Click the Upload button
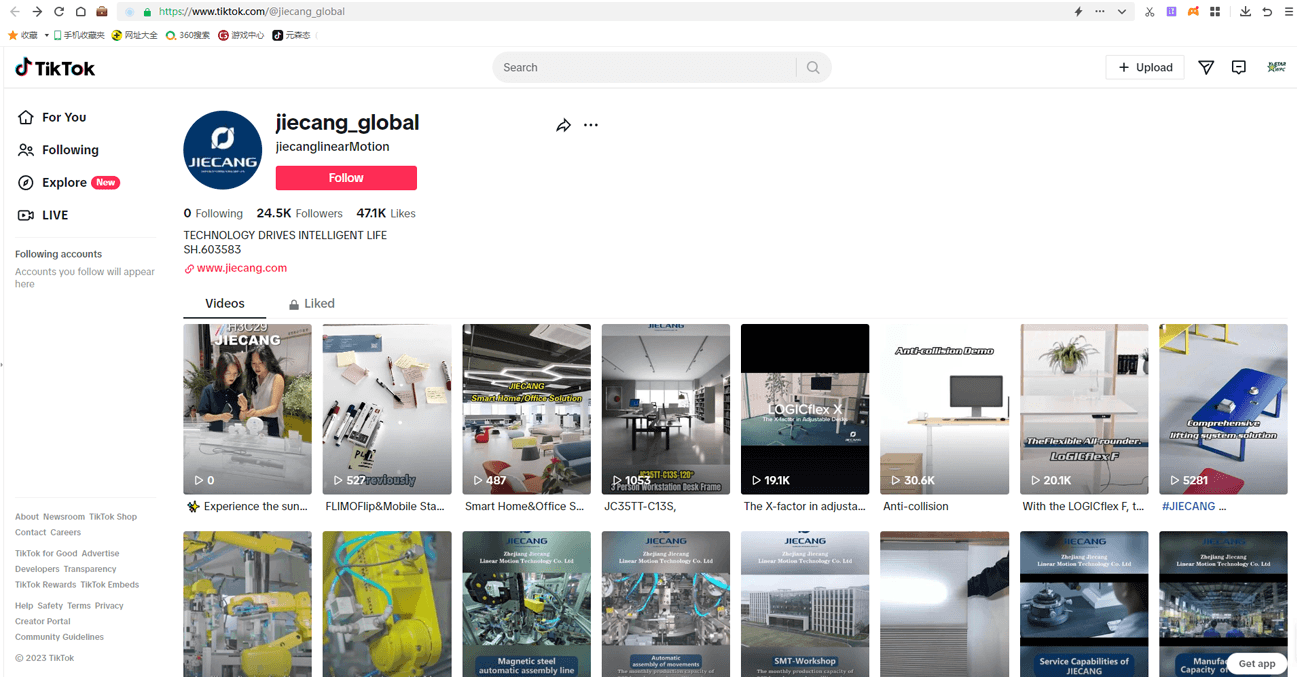 tap(1145, 67)
